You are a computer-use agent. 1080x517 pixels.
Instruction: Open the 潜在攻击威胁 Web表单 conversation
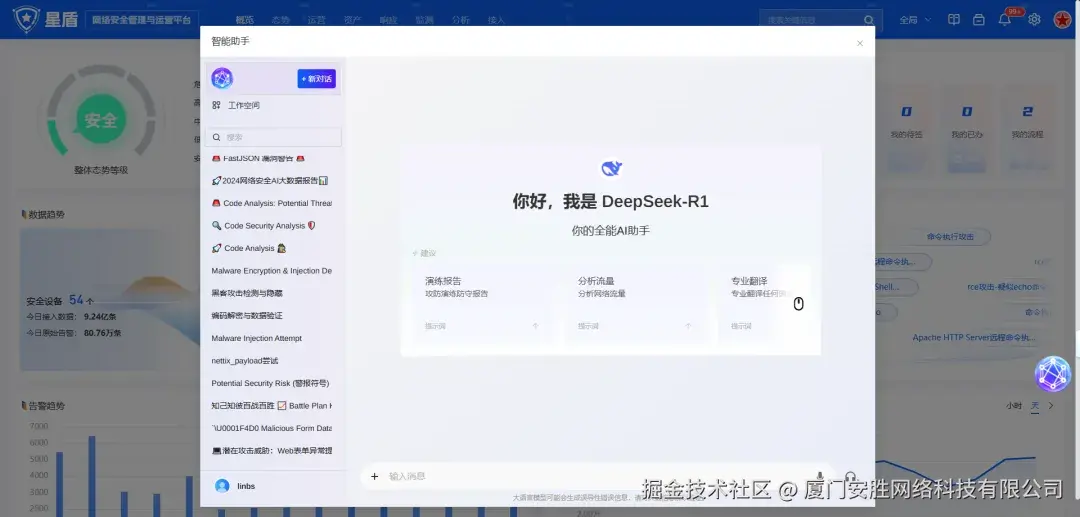coord(271,451)
